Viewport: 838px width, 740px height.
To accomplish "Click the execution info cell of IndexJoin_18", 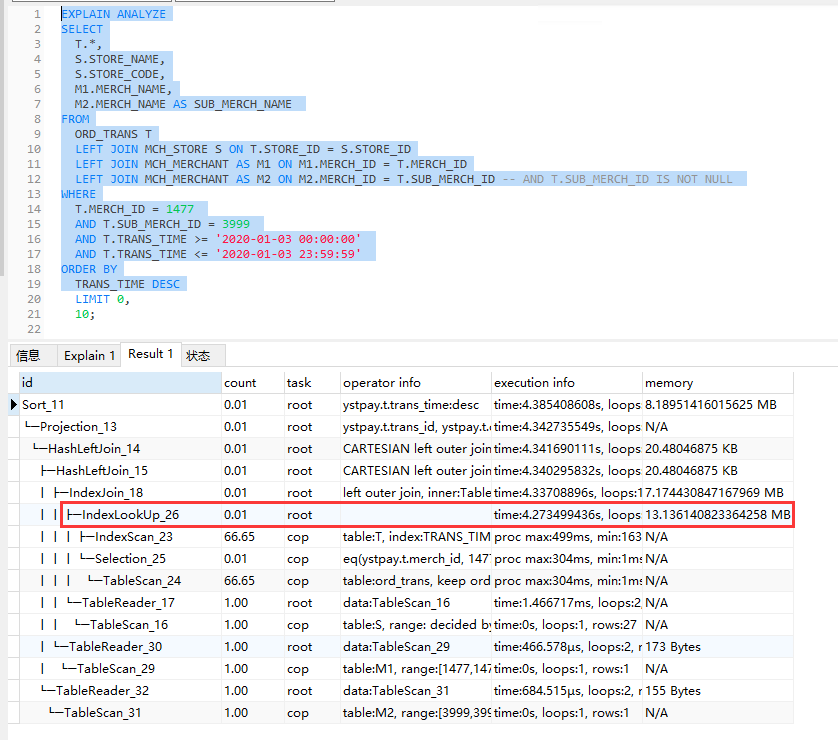I will [565, 493].
